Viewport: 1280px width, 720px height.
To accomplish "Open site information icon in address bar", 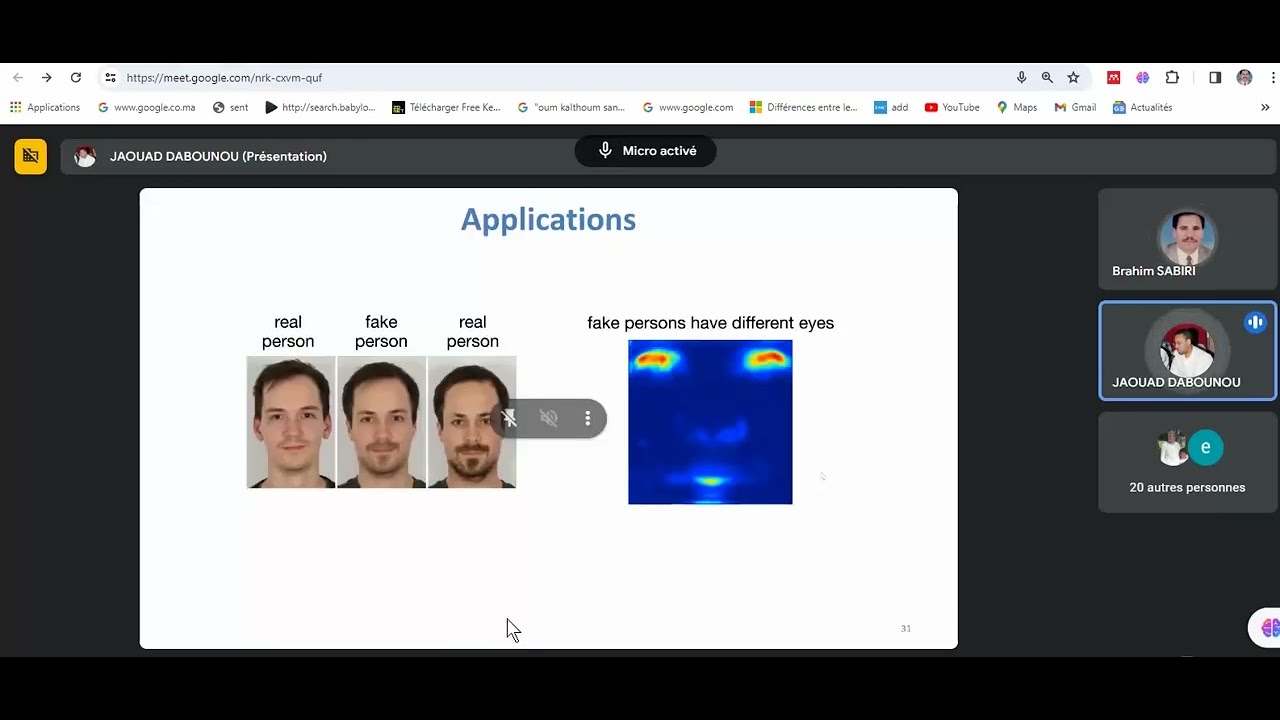I will [110, 77].
